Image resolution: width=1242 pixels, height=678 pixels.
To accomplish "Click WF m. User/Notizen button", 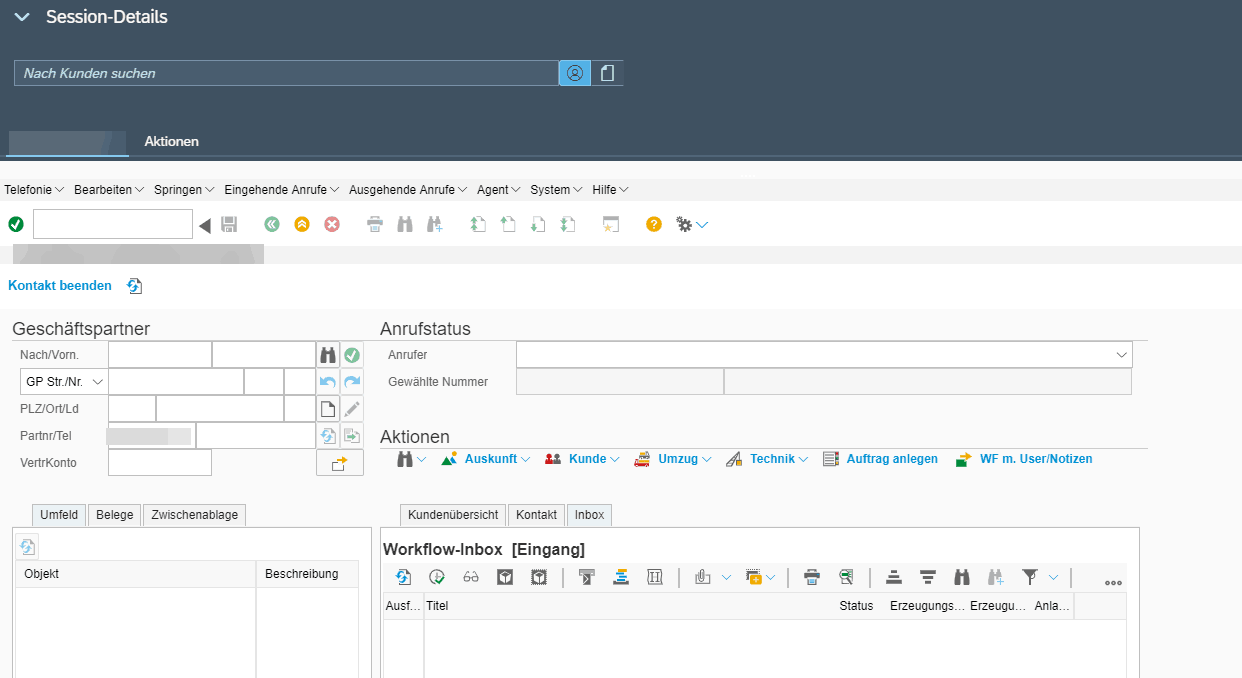I will 1024,459.
